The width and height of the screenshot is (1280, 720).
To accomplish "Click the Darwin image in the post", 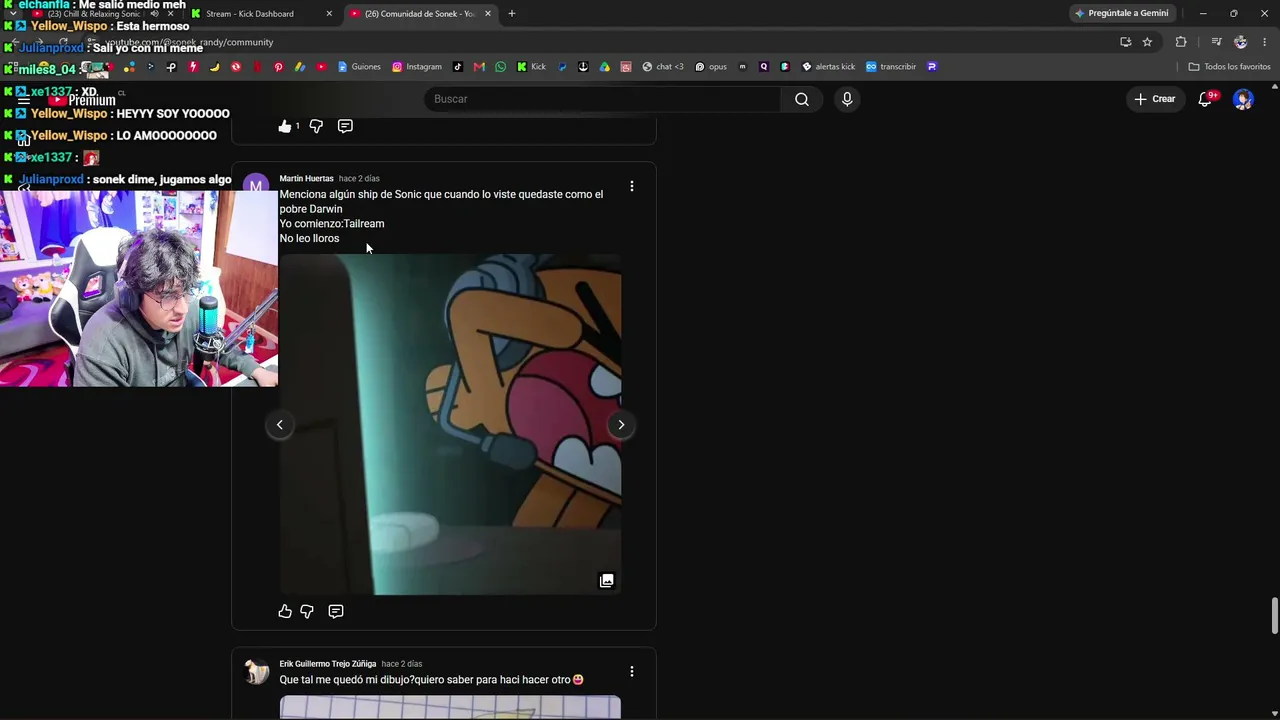I will (450, 425).
